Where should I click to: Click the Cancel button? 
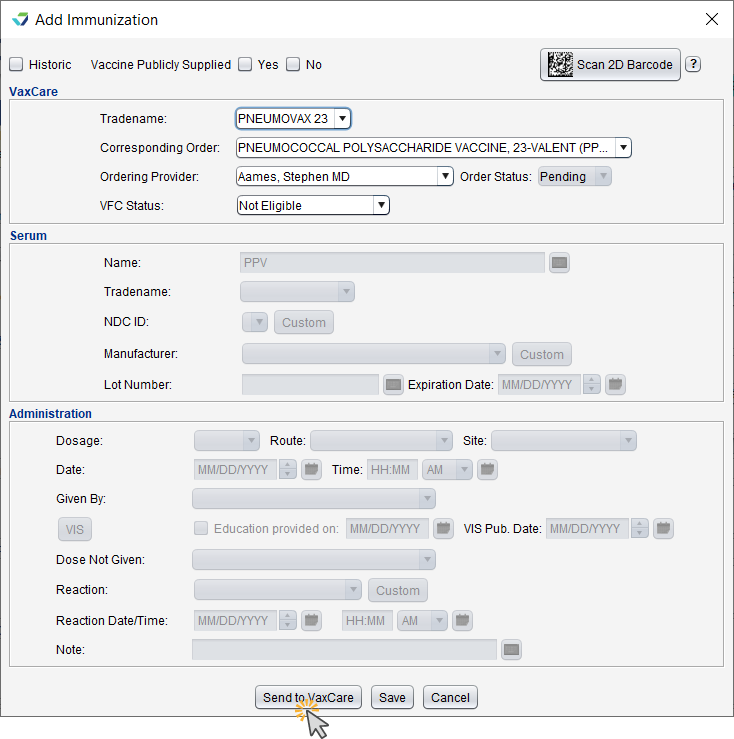pyautogui.click(x=450, y=697)
